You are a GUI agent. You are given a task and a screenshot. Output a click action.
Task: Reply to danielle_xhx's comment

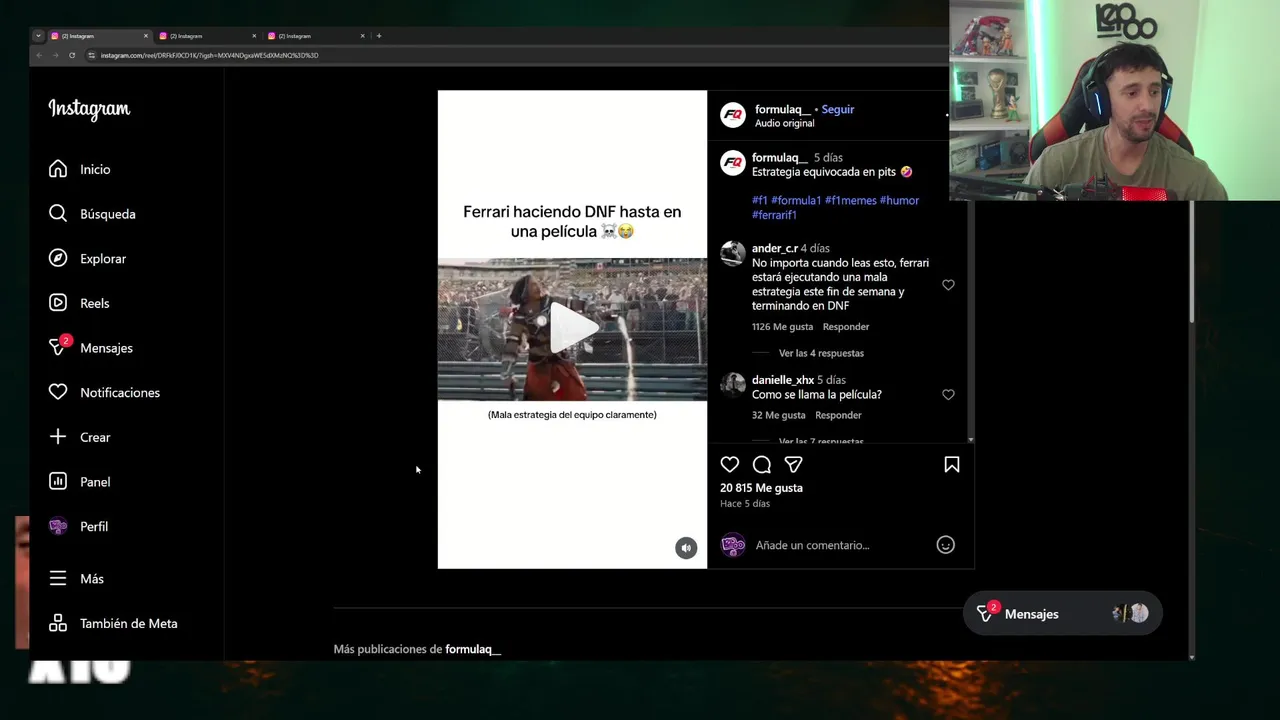(x=838, y=415)
